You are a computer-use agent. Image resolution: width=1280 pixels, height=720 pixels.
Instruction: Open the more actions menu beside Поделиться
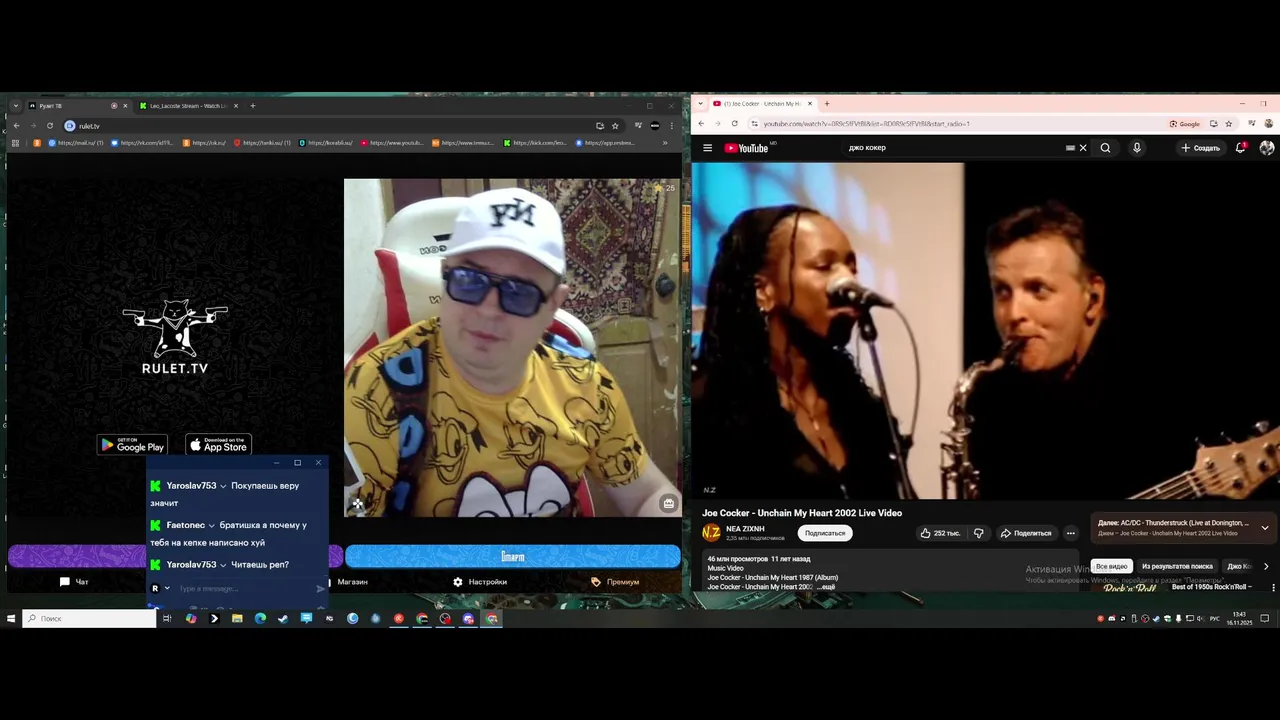[x=1070, y=533]
